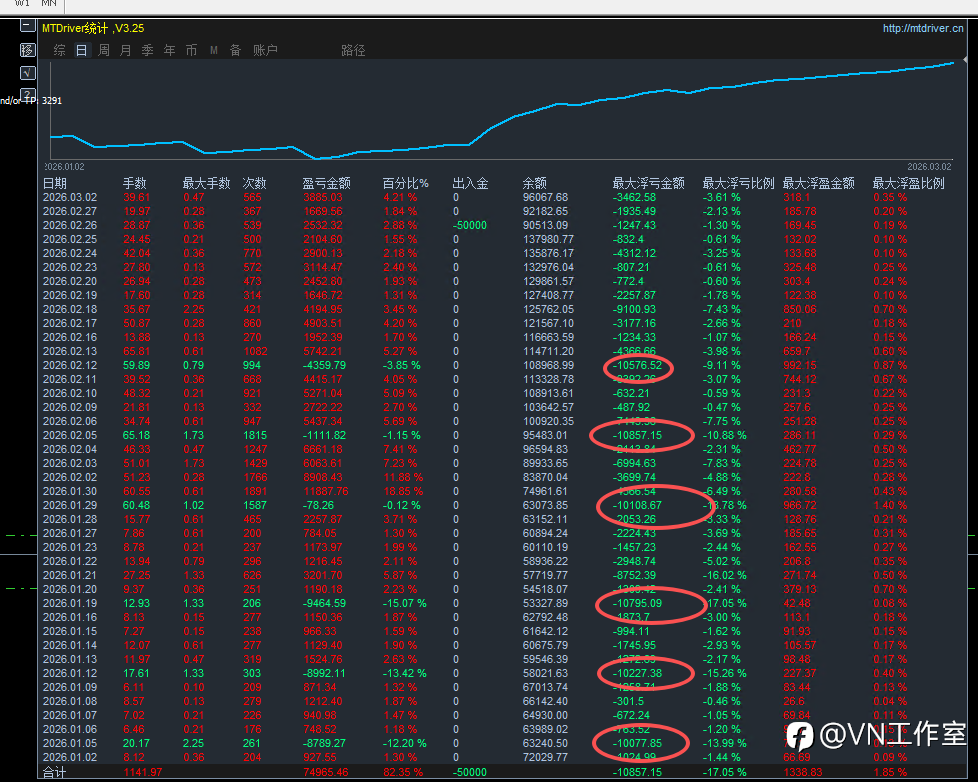Switch to the 季 quarterly tab
The image size is (978, 782).
(148, 50)
